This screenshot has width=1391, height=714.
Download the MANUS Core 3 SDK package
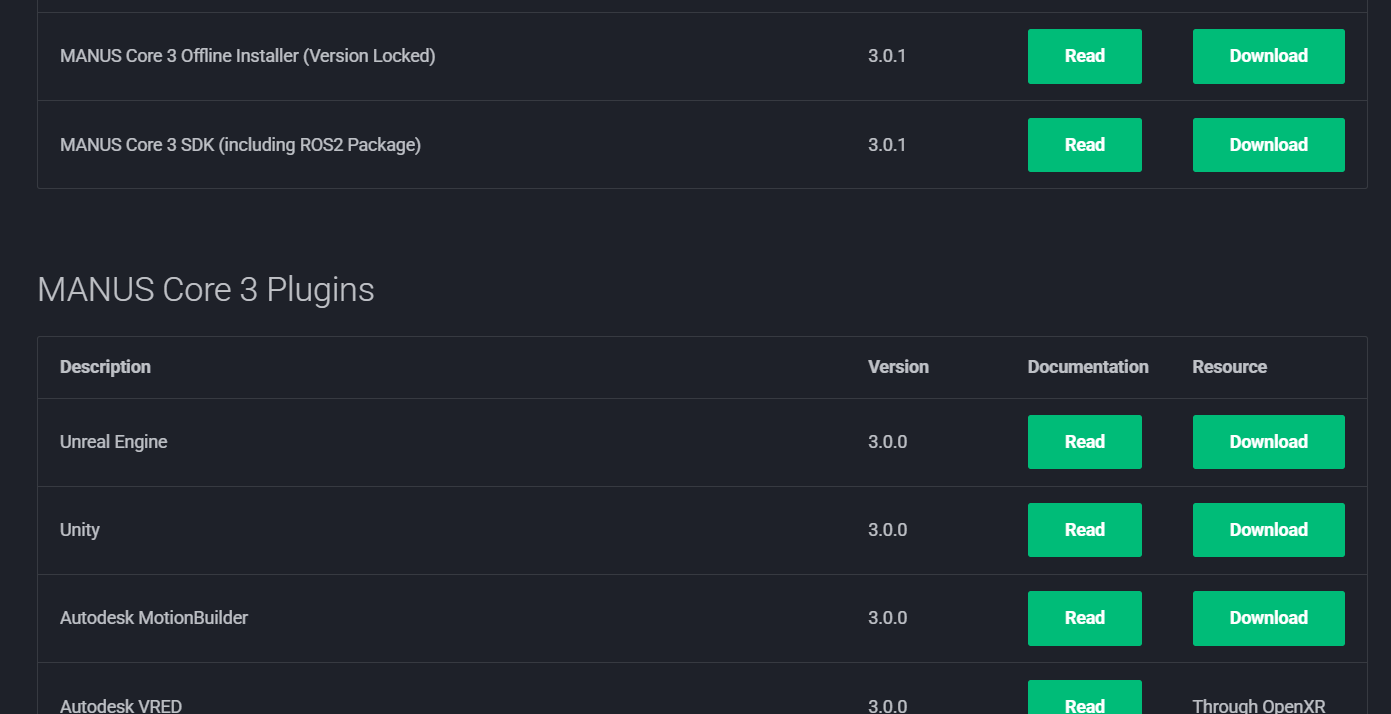click(x=1268, y=145)
